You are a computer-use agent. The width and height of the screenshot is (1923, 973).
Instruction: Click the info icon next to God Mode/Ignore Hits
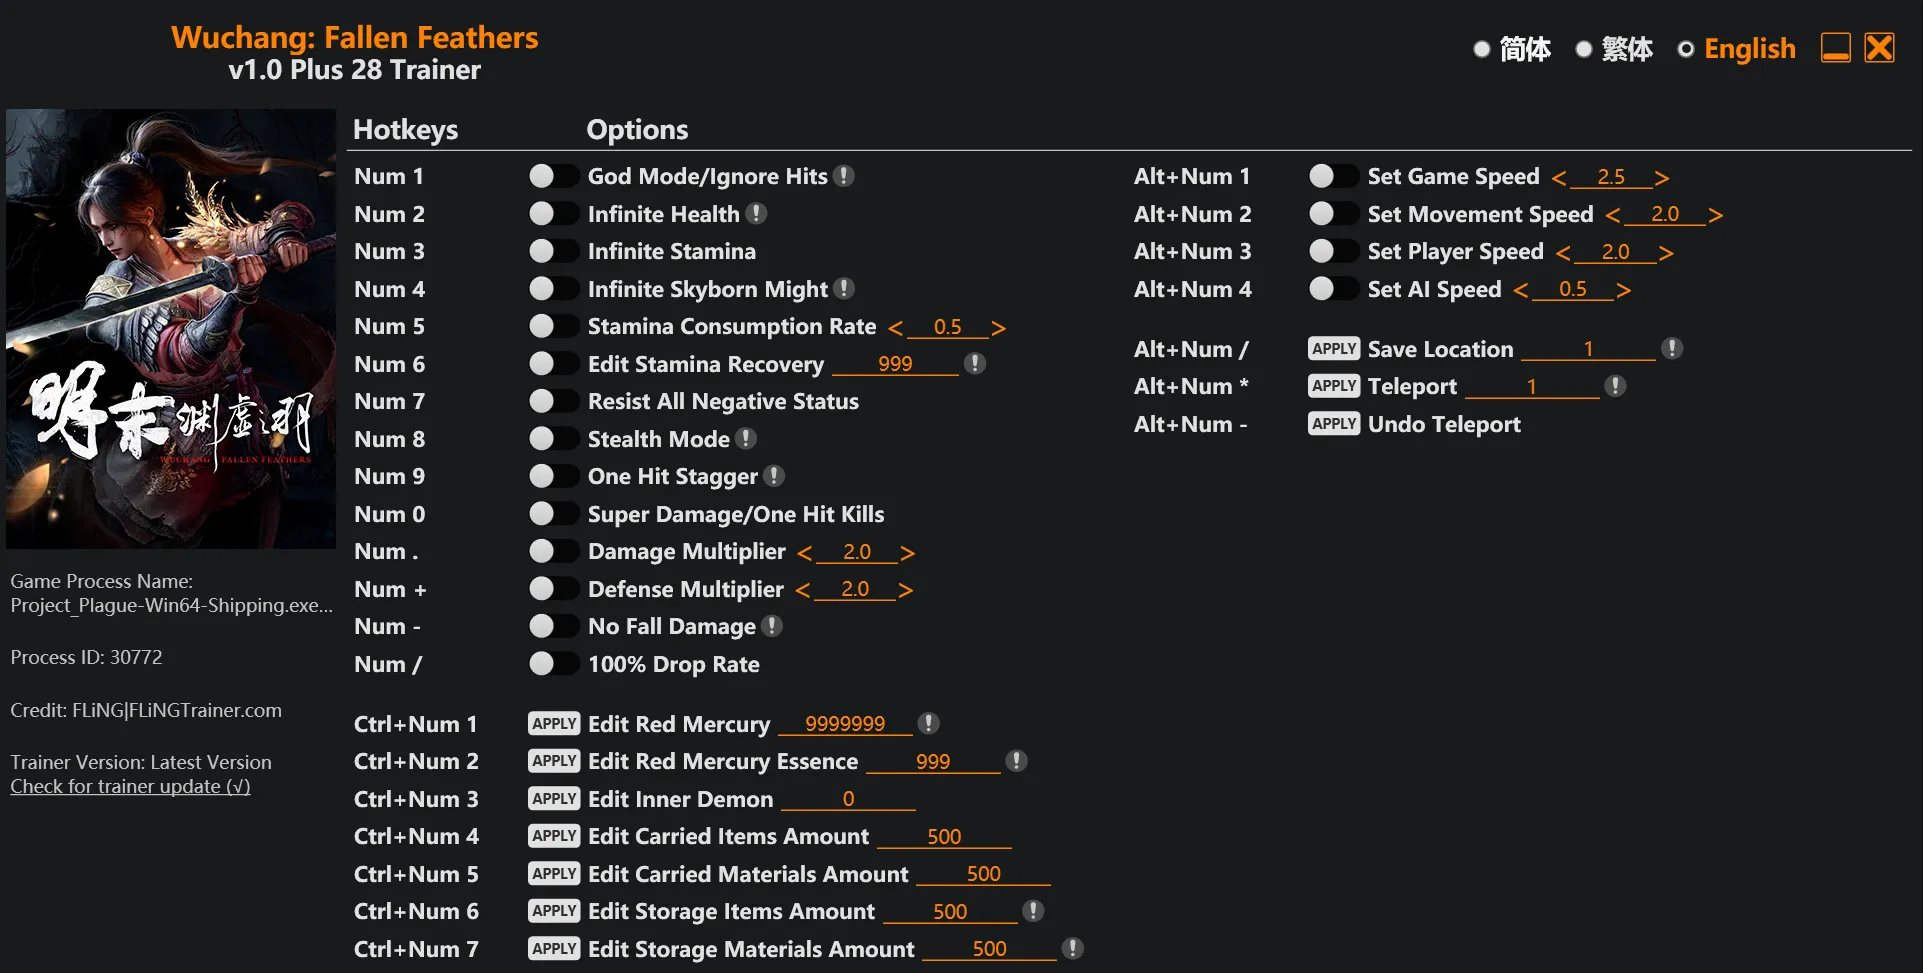(844, 176)
